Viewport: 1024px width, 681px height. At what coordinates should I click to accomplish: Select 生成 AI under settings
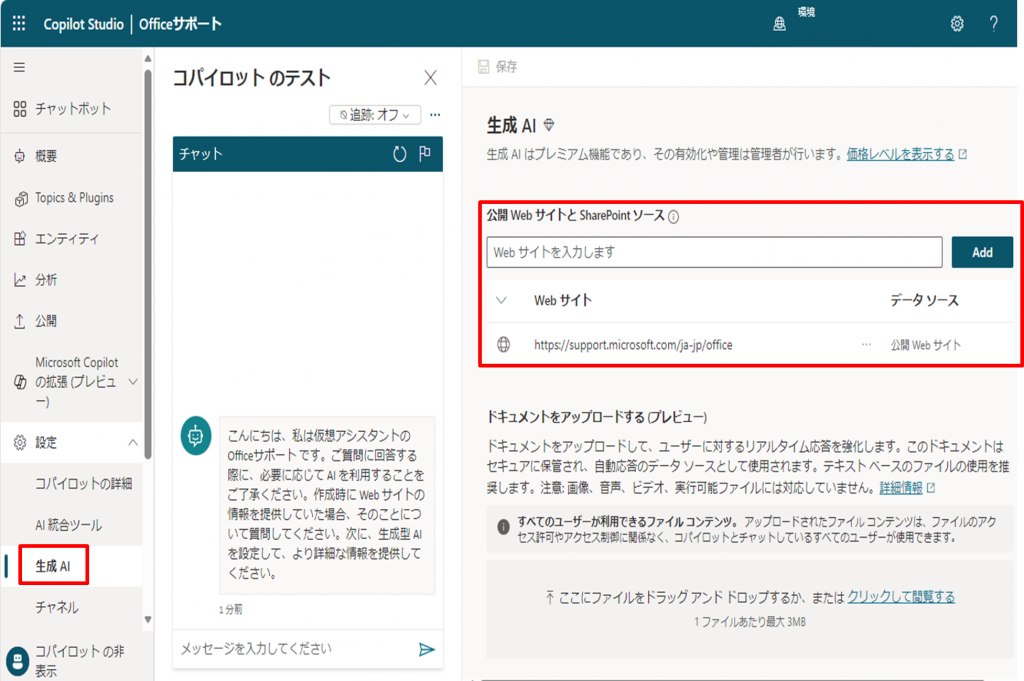tap(53, 566)
